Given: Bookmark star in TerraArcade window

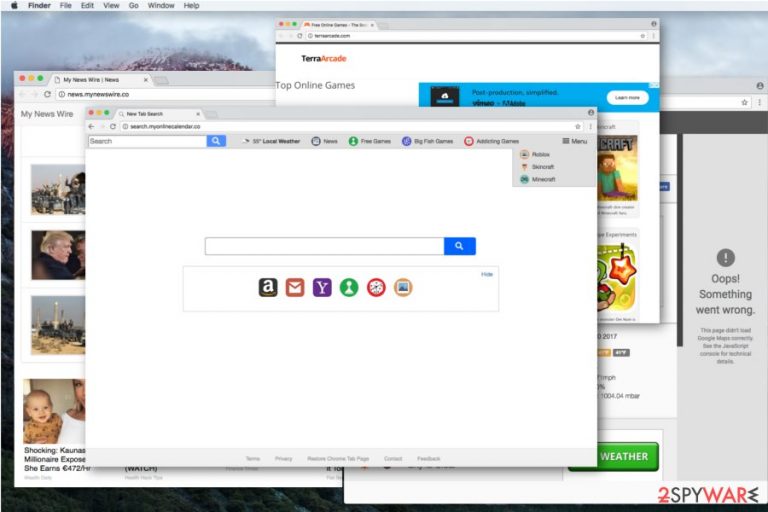Looking at the screenshot, I should click(642, 36).
